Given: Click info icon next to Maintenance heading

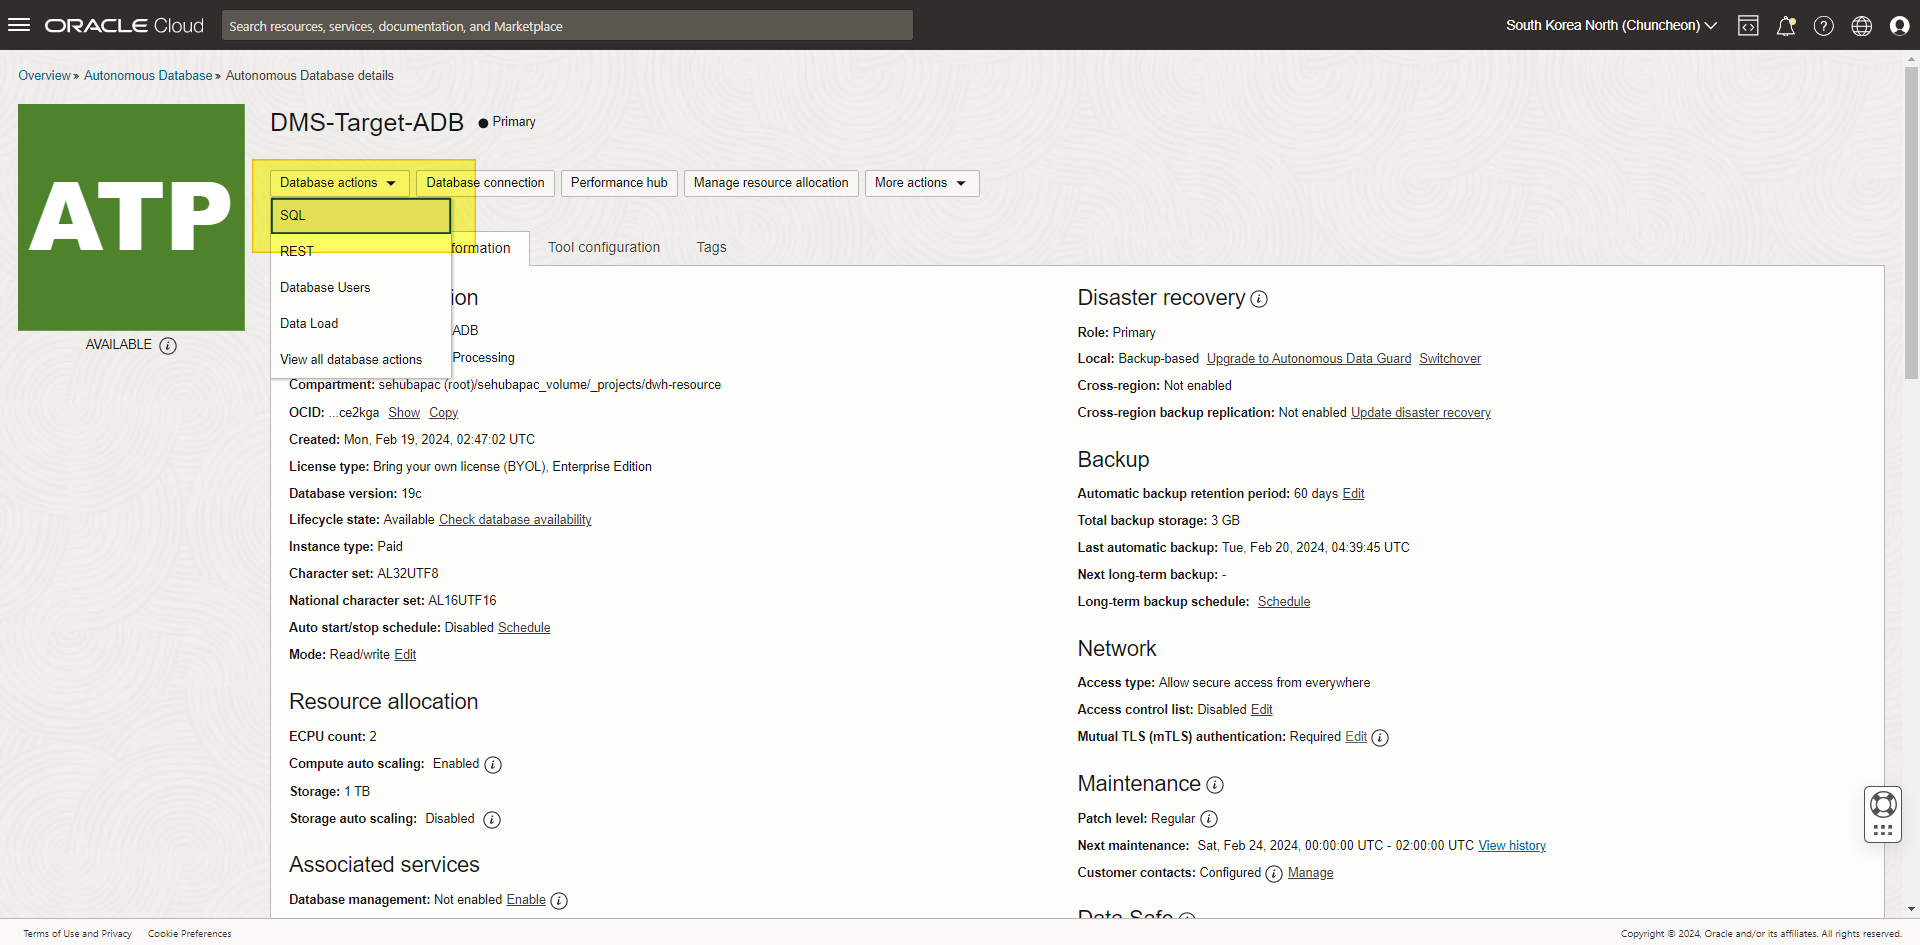Looking at the screenshot, I should click(x=1215, y=785).
